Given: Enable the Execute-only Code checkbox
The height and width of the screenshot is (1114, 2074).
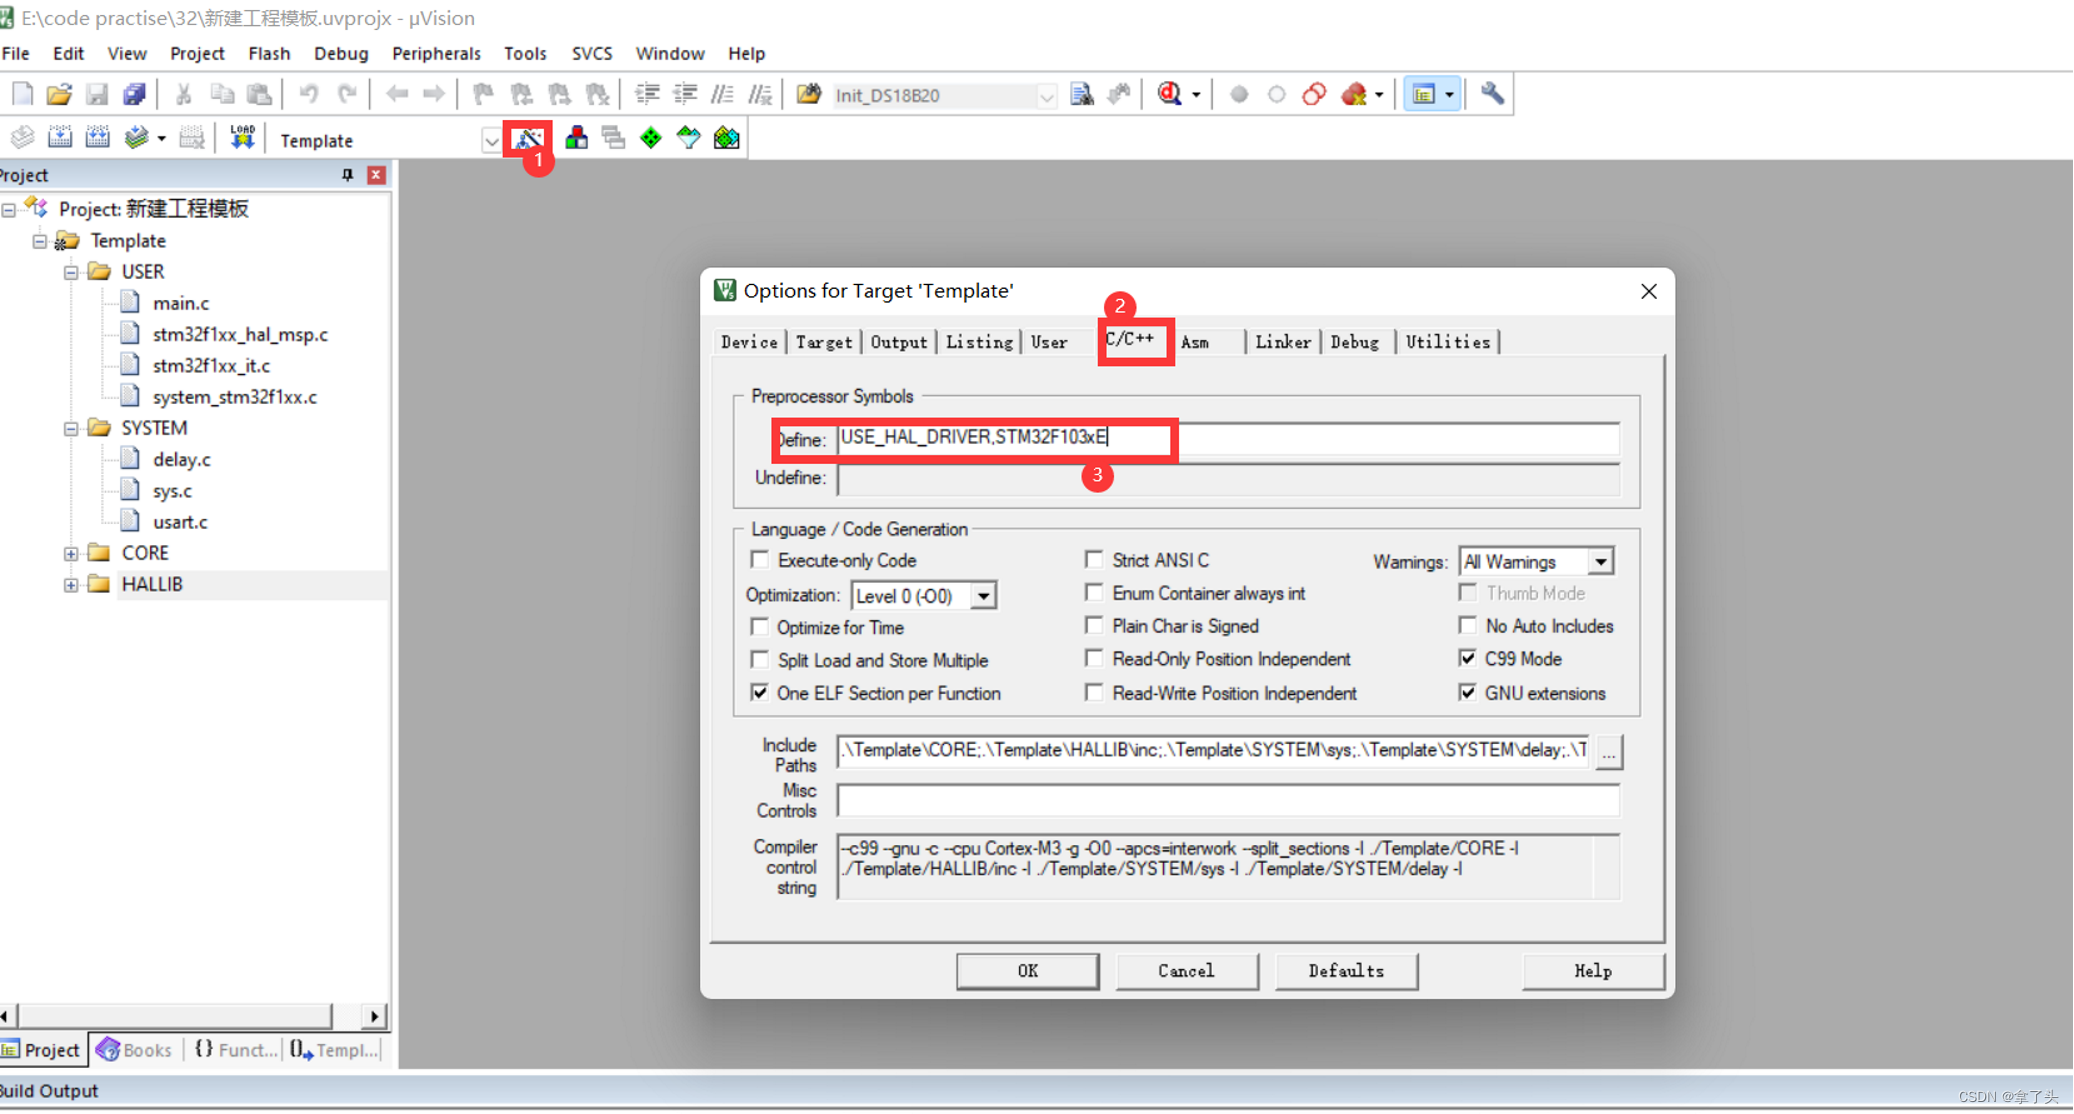Looking at the screenshot, I should point(760,560).
